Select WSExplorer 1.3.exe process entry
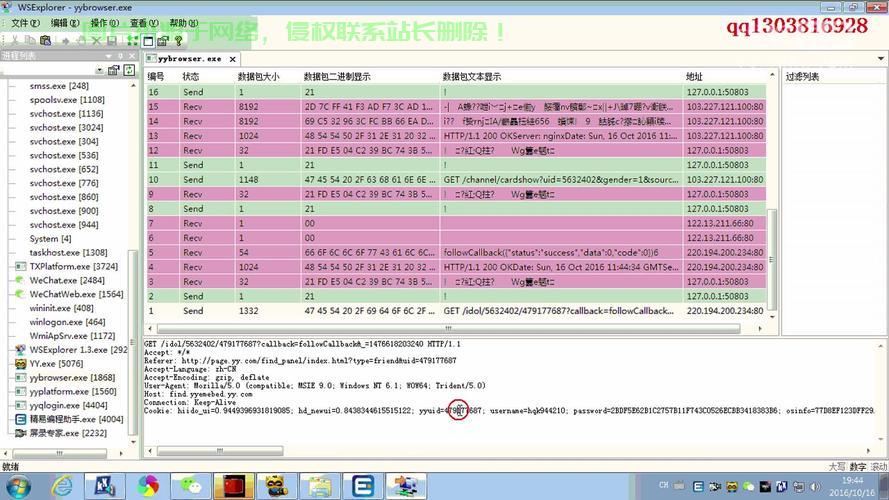The width and height of the screenshot is (889, 500). point(78,350)
